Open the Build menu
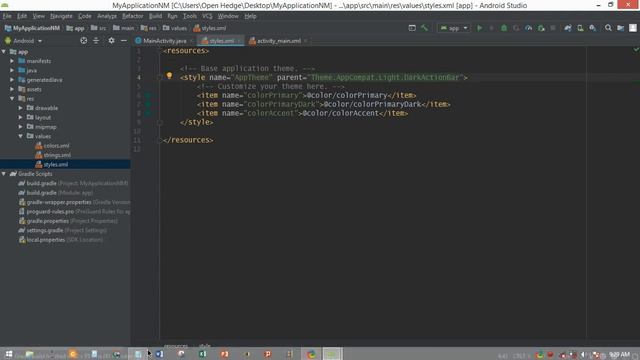 (x=155, y=16)
